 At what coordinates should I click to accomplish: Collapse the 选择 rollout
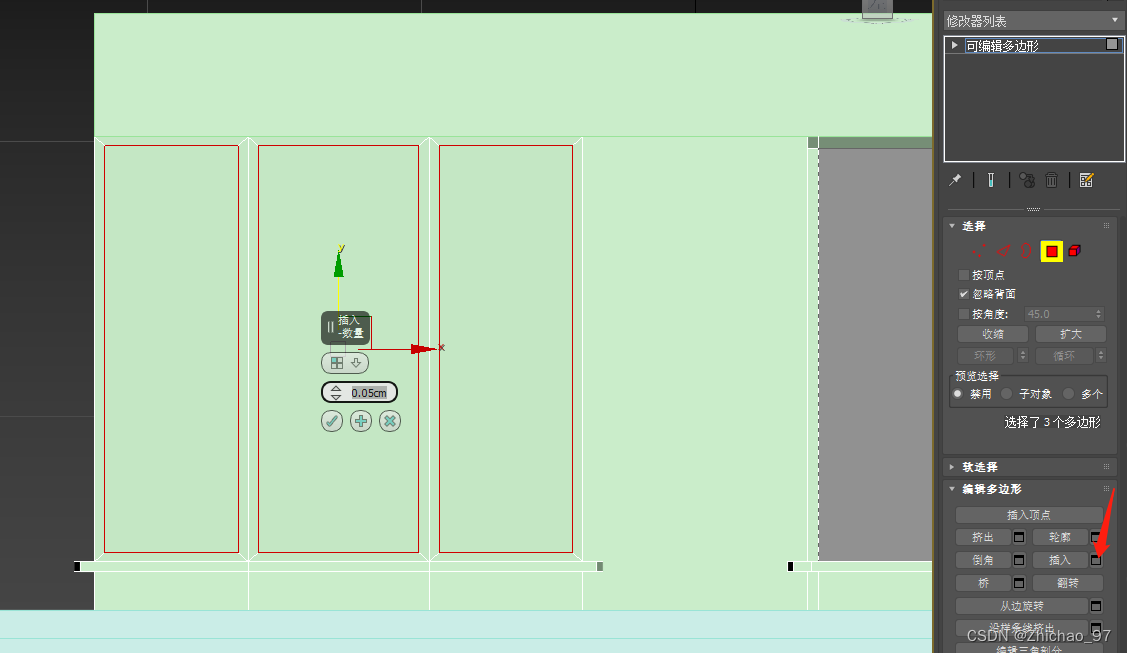952,226
